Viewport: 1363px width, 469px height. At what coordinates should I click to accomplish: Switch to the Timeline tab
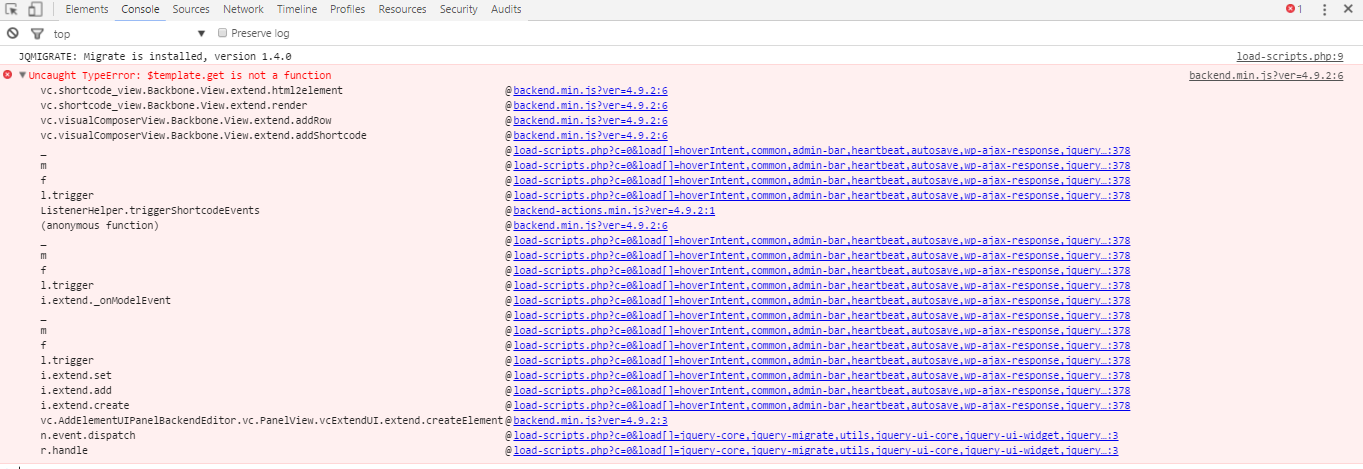point(297,9)
